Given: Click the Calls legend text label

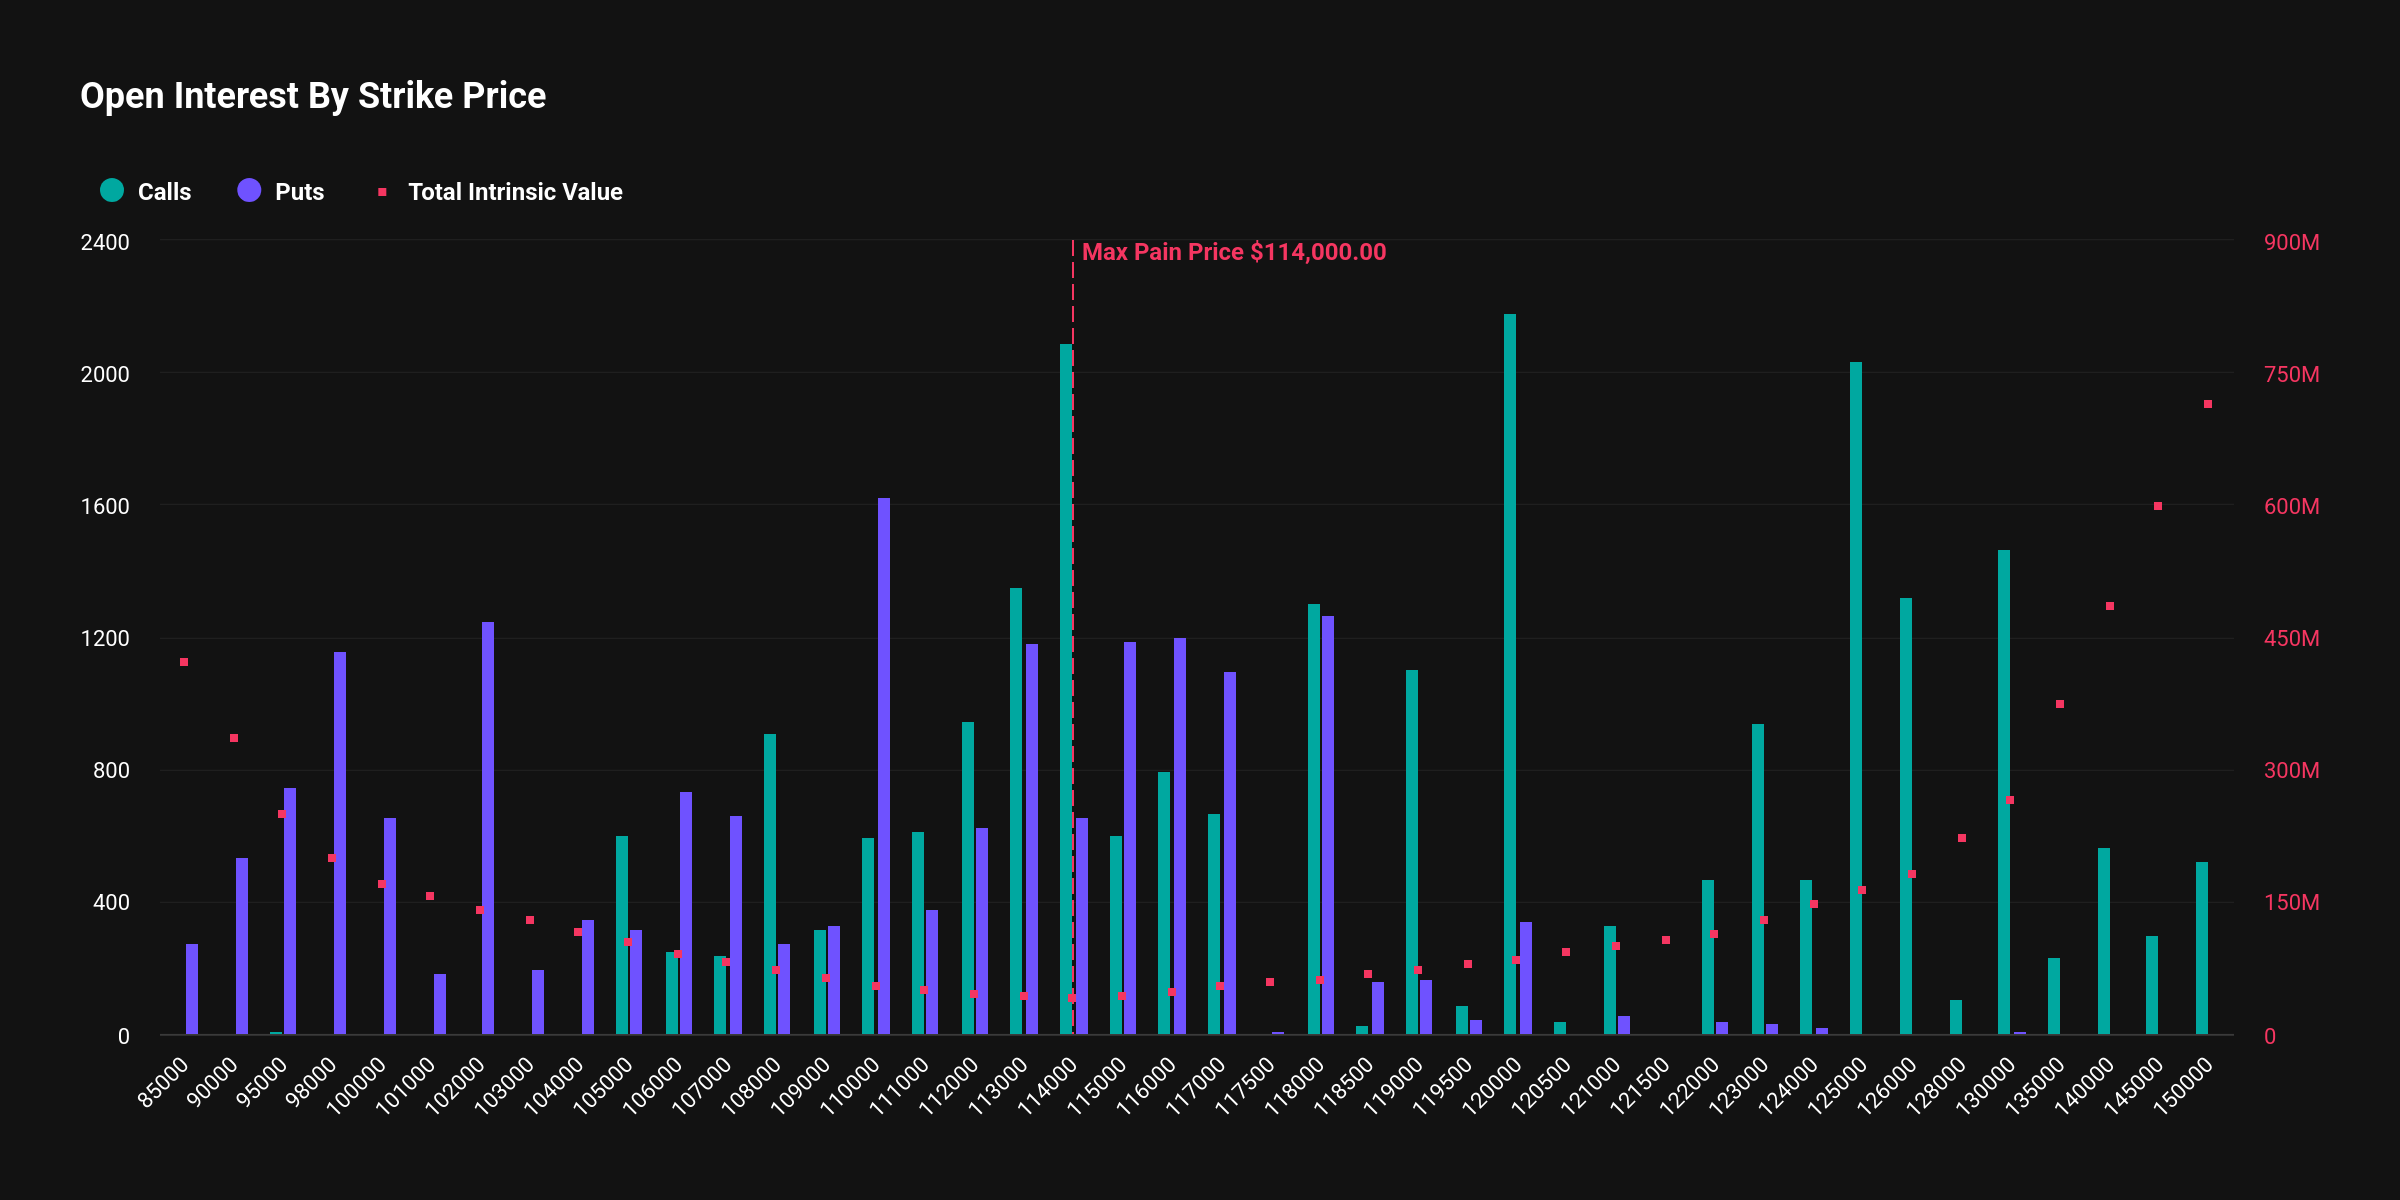Looking at the screenshot, I should [164, 192].
